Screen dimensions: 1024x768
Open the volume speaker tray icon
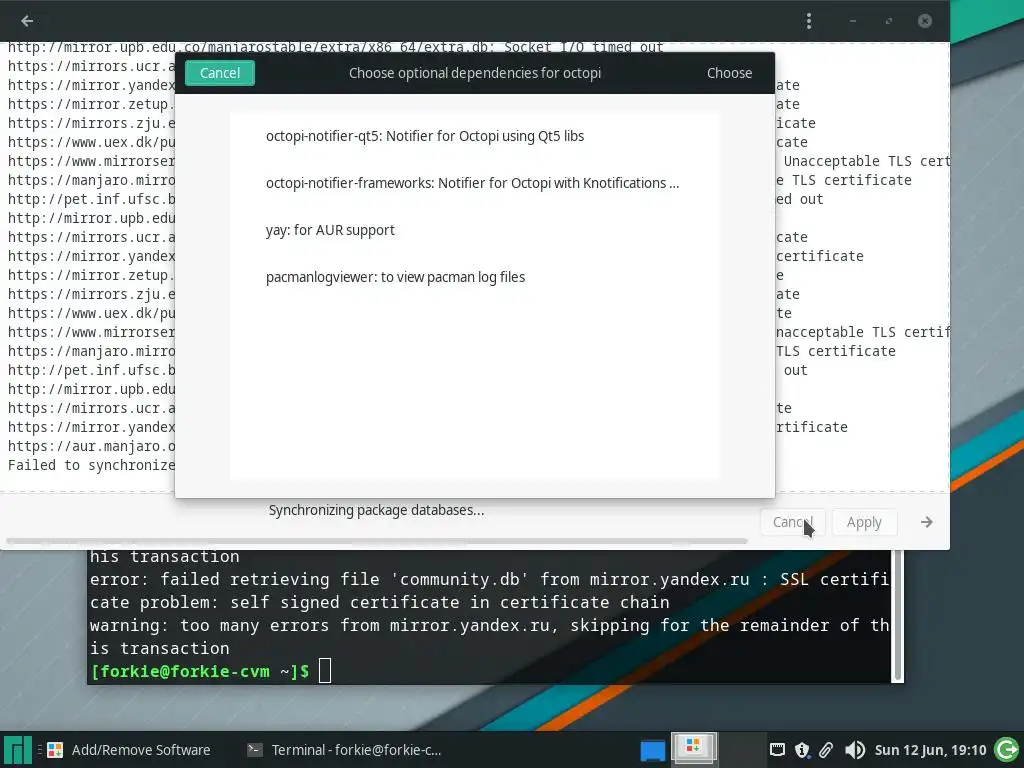(854, 750)
